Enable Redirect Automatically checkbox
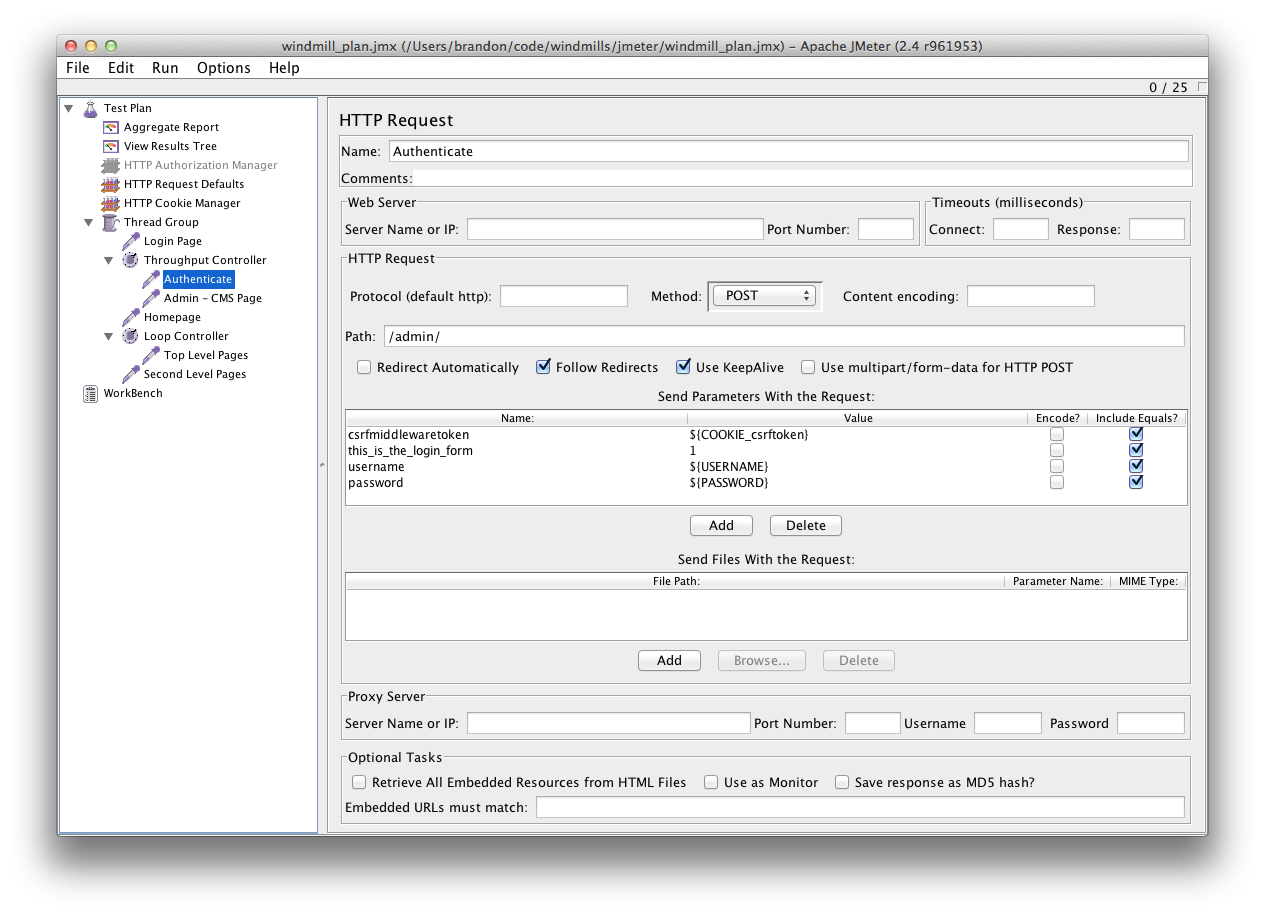The width and height of the screenshot is (1265, 915). click(364, 367)
